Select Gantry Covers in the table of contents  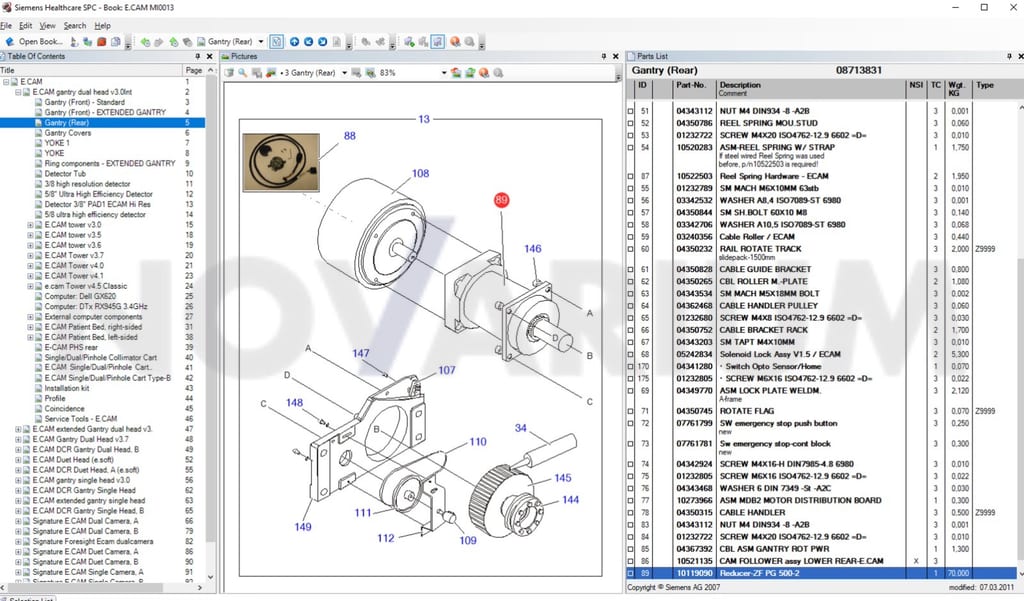click(68, 133)
